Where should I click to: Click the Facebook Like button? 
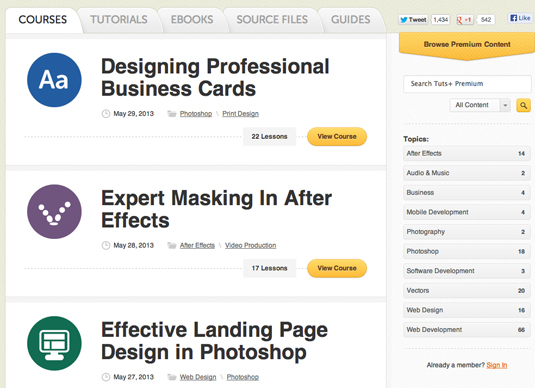point(521,18)
